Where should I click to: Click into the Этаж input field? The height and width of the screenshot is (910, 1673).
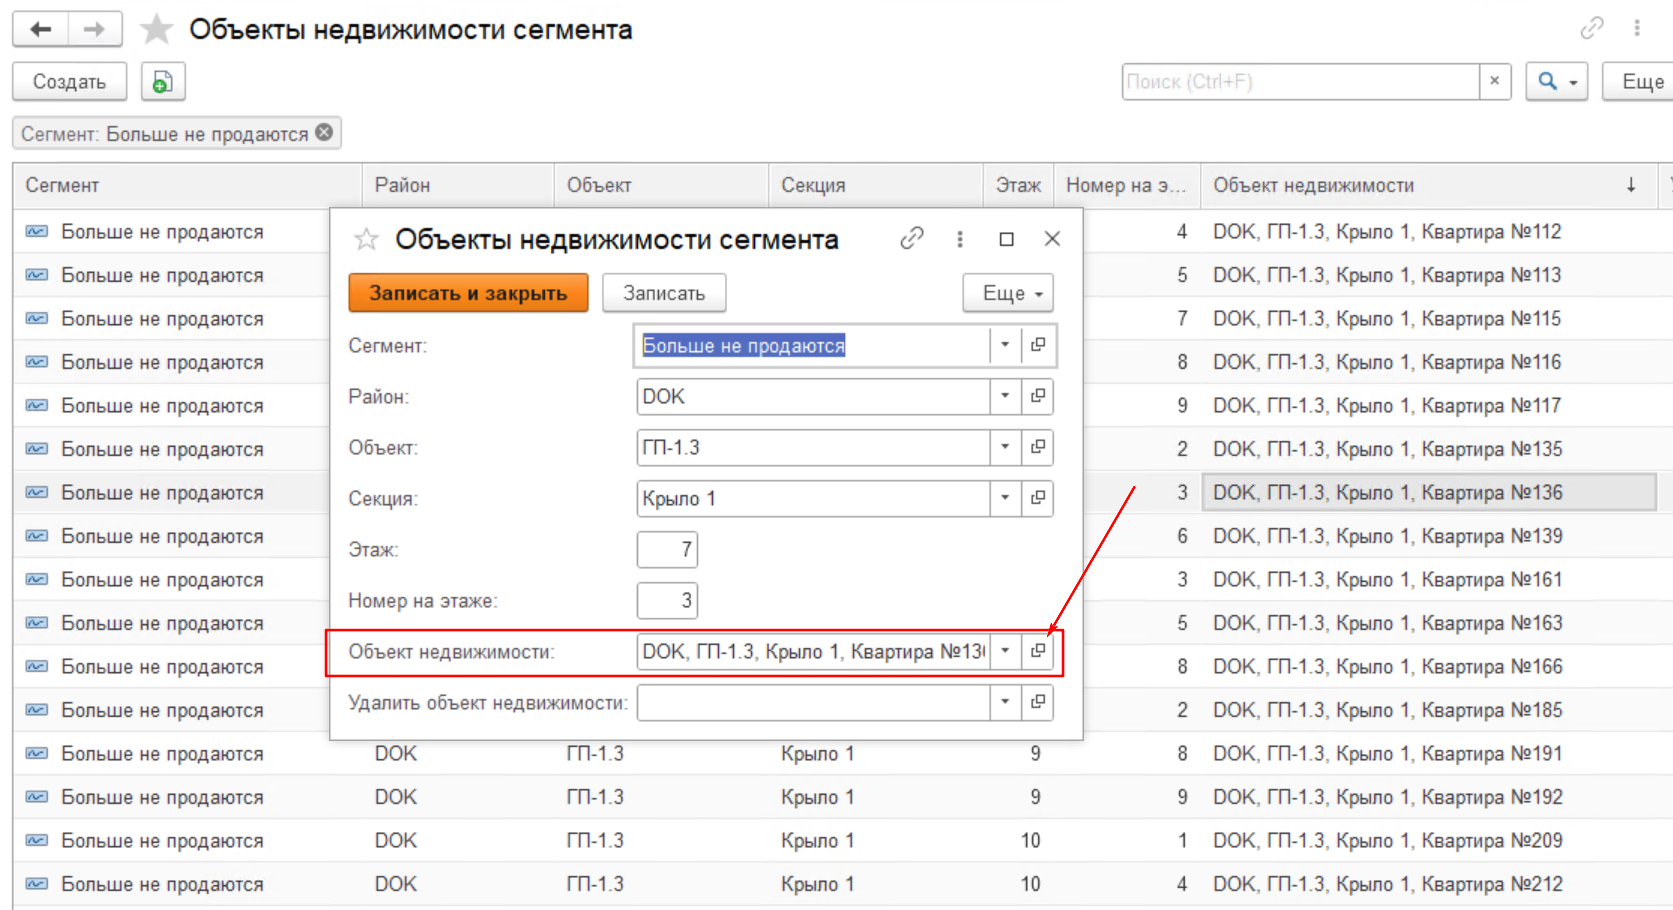(x=667, y=549)
